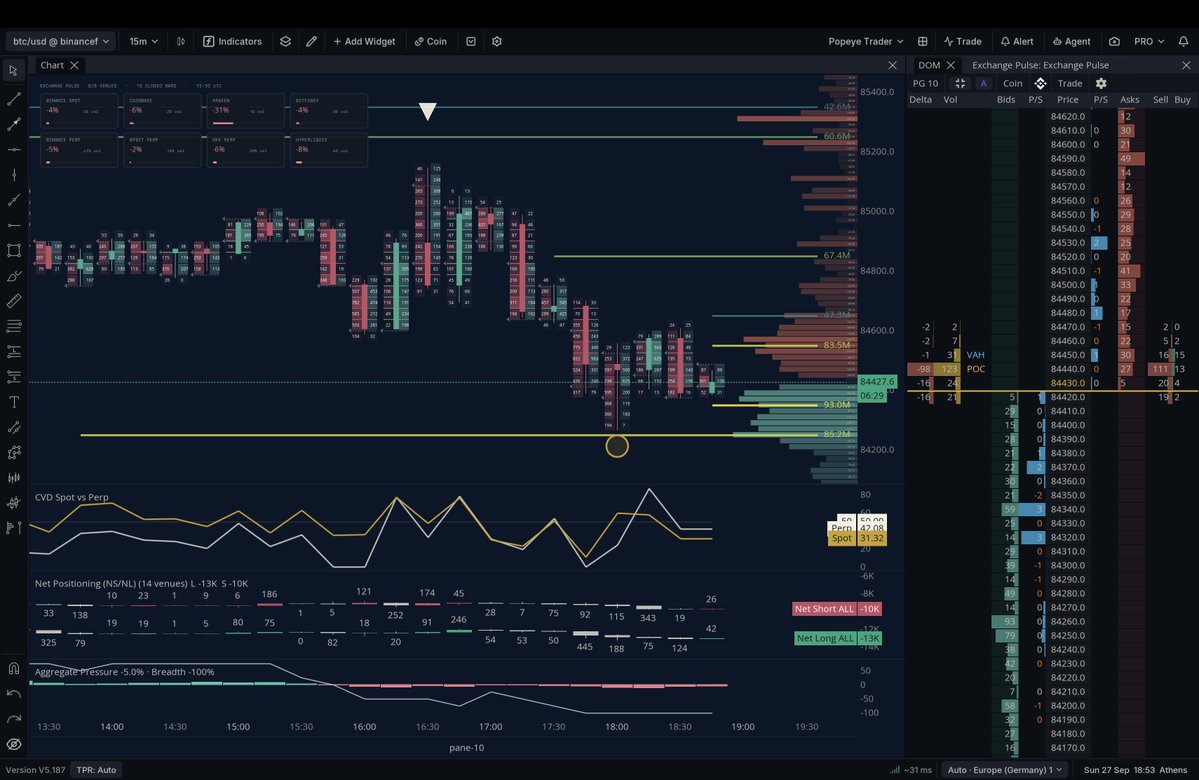Choose the anchored candles tool
The height and width of the screenshot is (780, 1199).
(x=14, y=503)
